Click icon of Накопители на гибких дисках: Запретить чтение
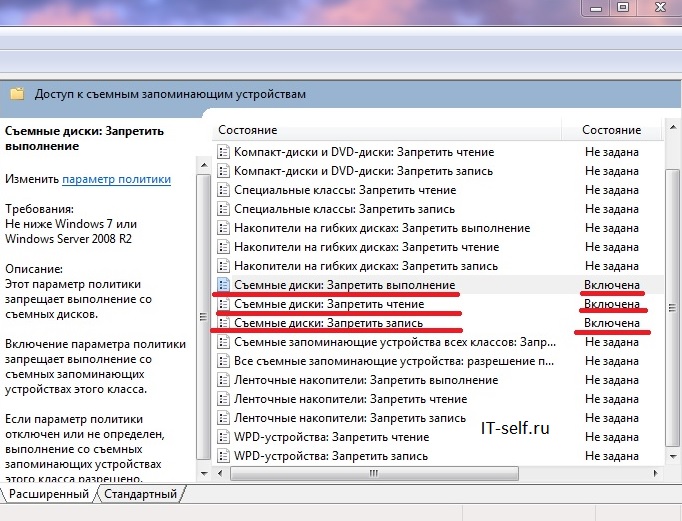The height and width of the screenshot is (521, 682). click(223, 247)
